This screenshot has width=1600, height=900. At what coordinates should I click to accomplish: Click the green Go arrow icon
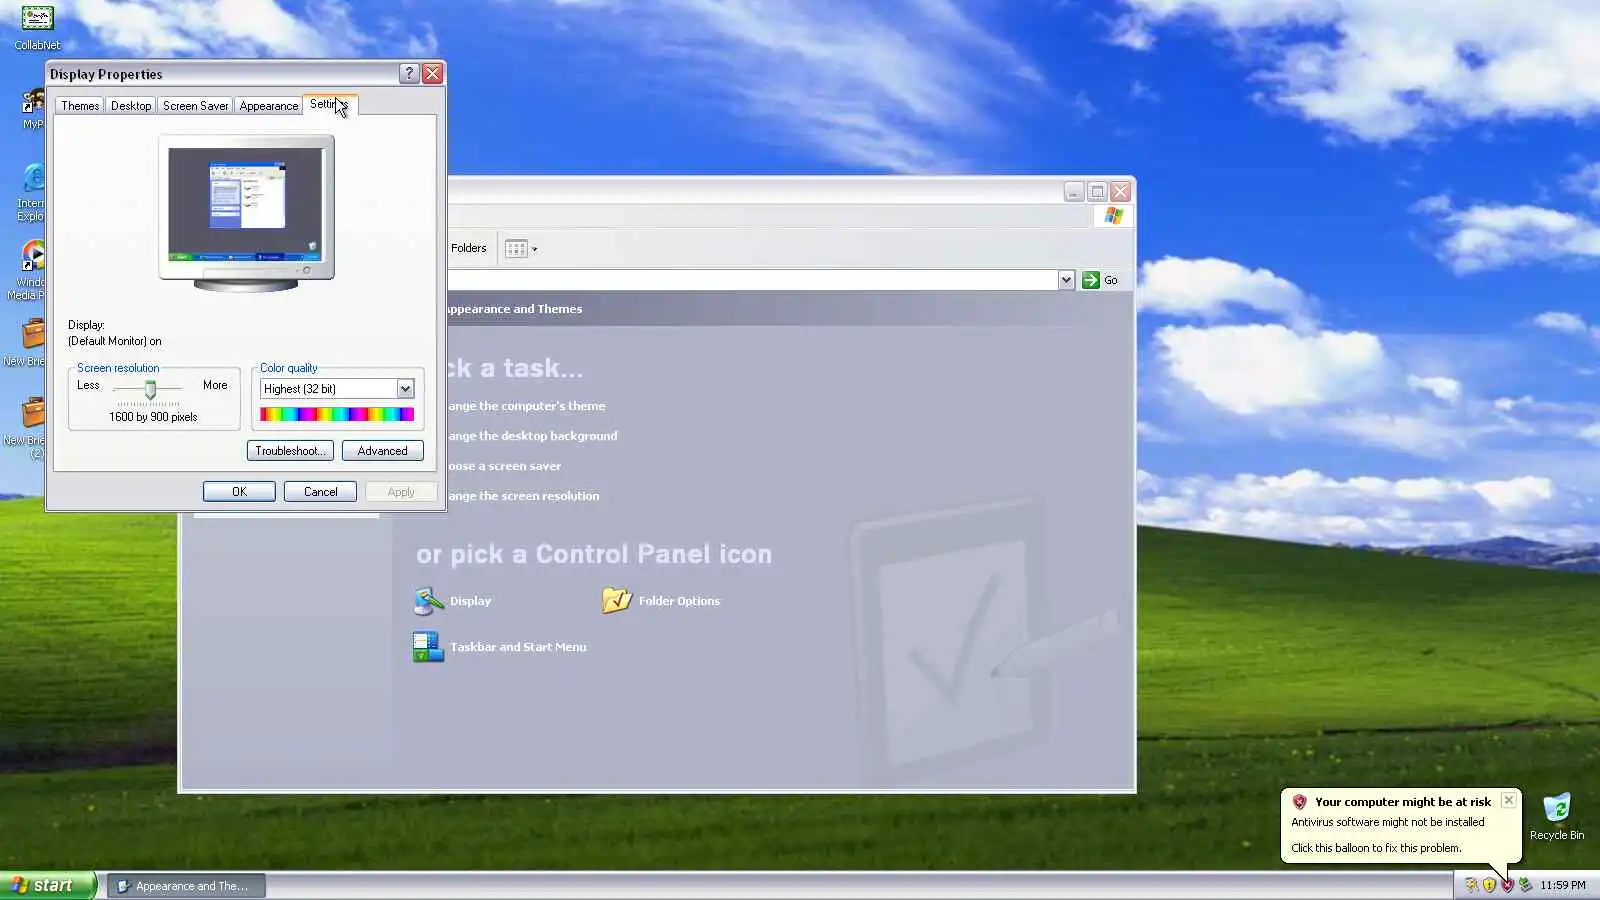tap(1091, 280)
